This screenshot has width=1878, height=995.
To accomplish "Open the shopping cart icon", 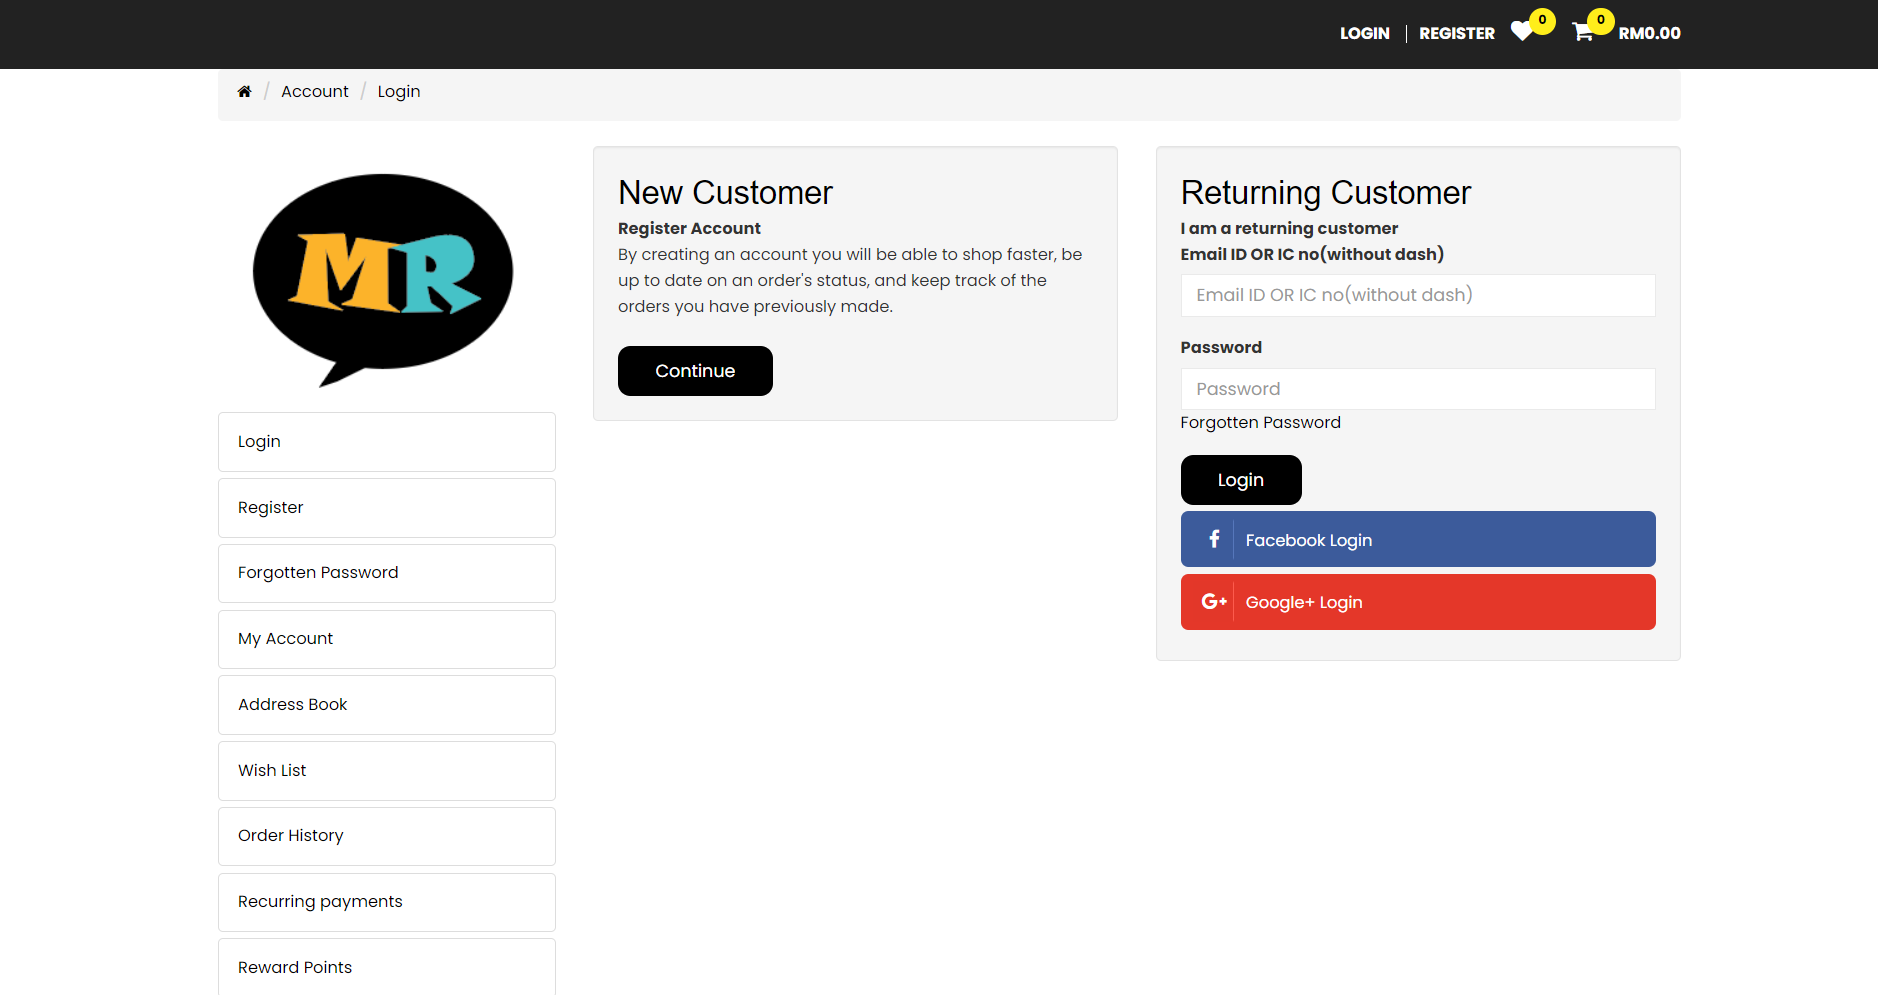I will 1582,33.
